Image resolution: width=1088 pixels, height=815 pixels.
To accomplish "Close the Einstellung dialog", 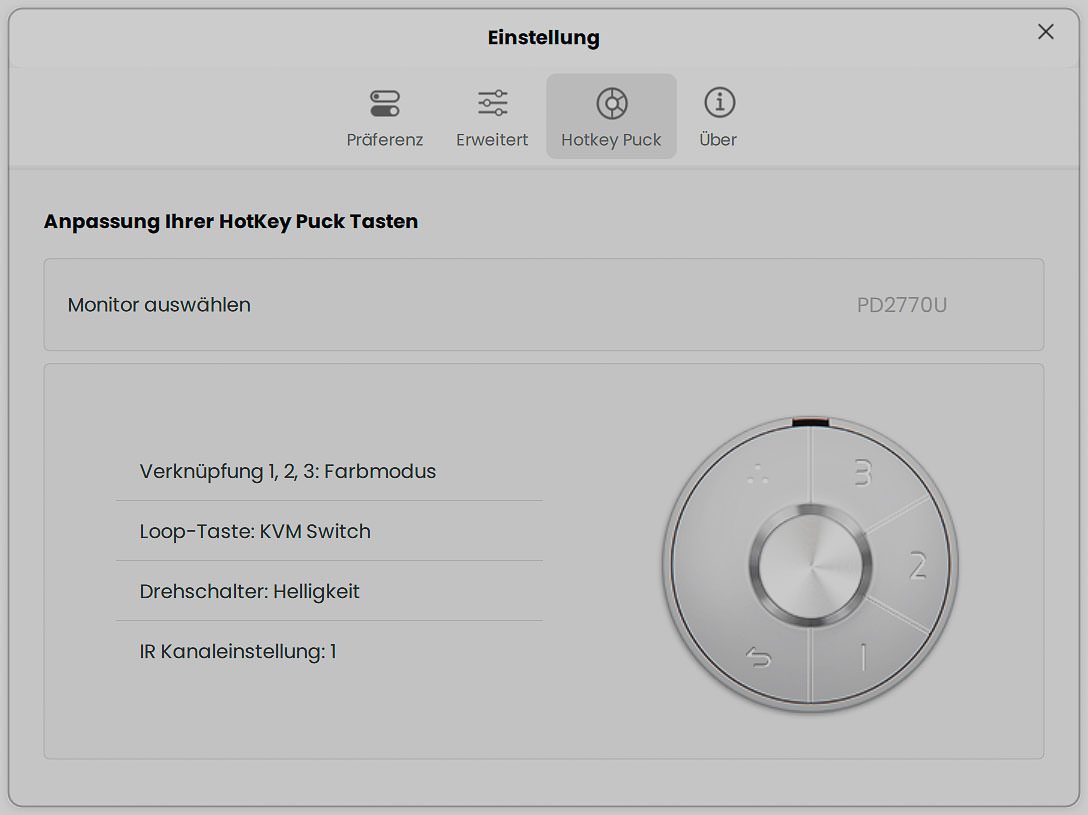I will click(1046, 32).
